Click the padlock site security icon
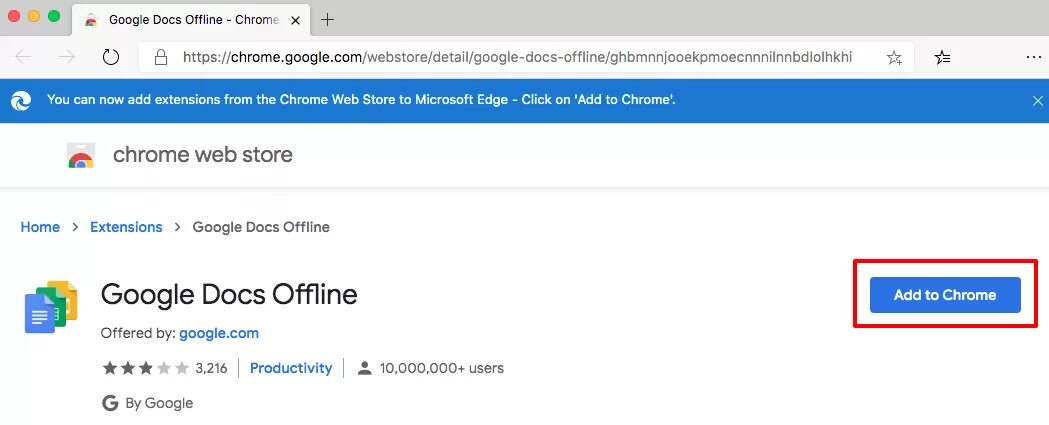Image resolution: width=1049 pixels, height=425 pixels. 161,58
